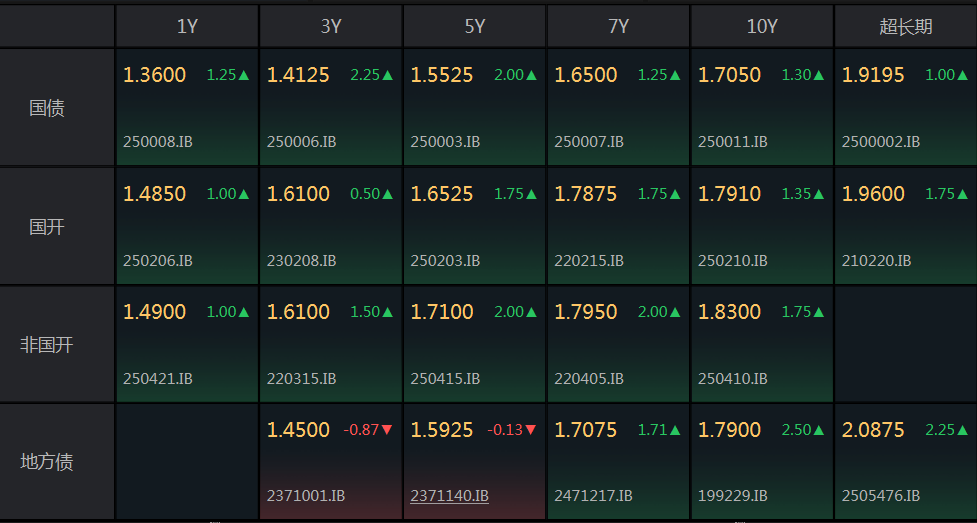This screenshot has height=523, width=977.
Task: Select the 1Y column header
Action: click(x=187, y=26)
